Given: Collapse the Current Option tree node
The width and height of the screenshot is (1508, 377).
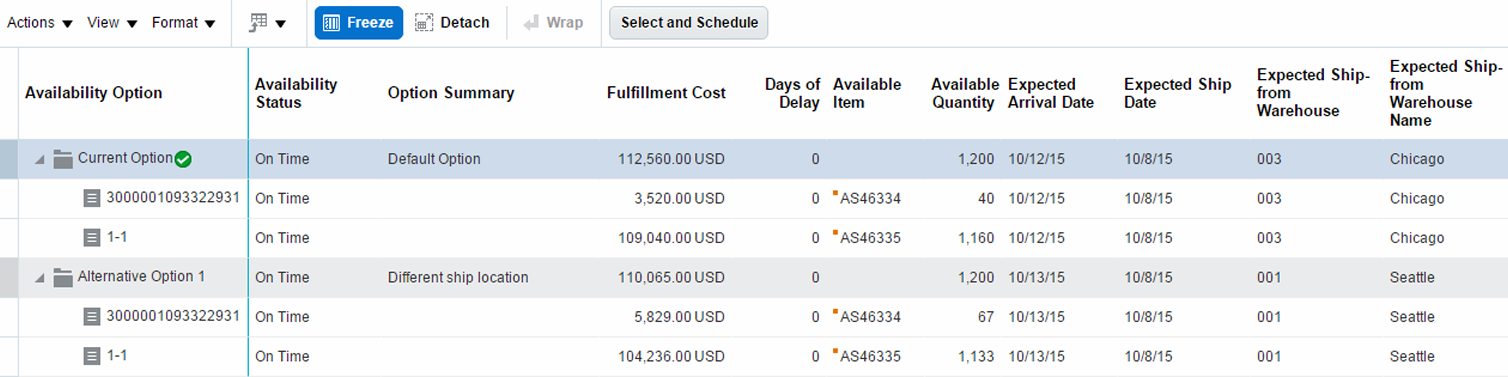Looking at the screenshot, I should coord(40,160).
